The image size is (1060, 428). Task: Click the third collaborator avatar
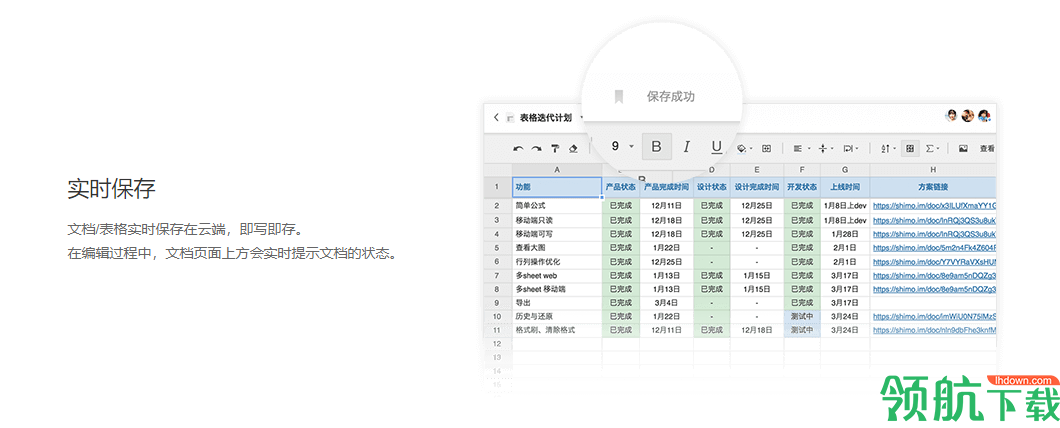coord(984,116)
